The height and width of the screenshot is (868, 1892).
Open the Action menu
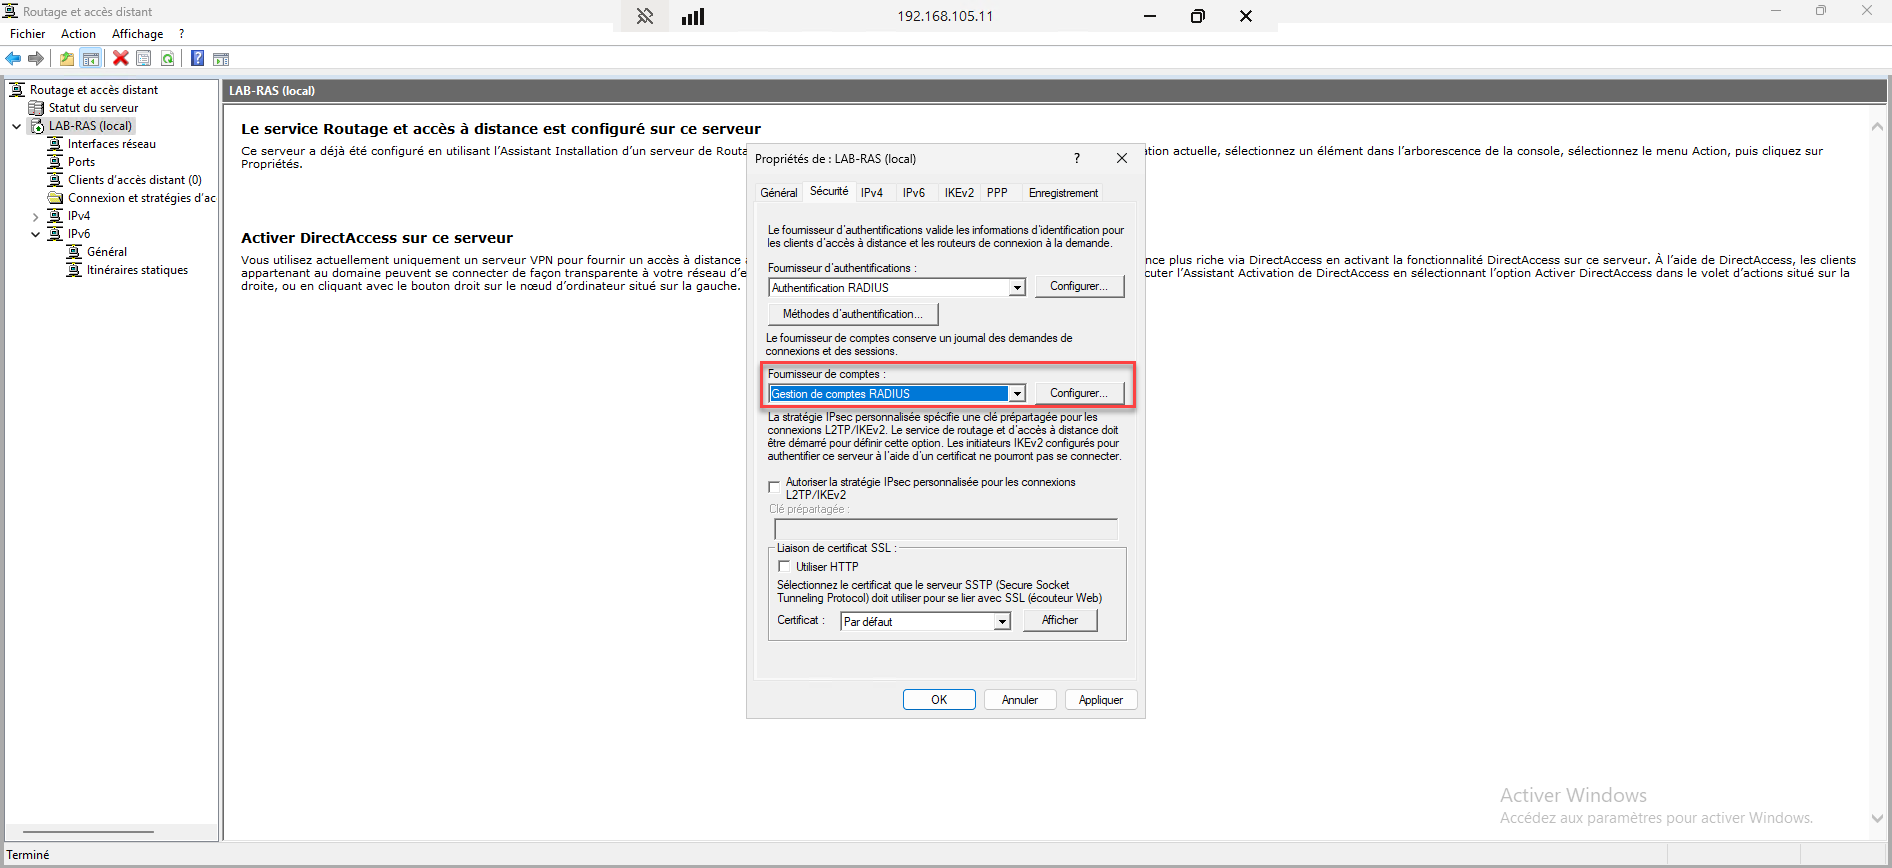point(78,34)
